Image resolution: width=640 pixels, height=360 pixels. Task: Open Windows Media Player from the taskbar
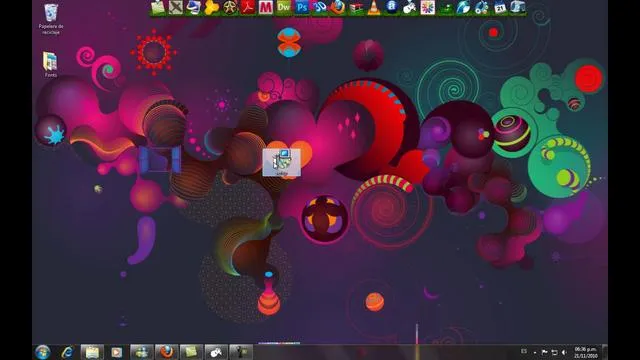coord(117,352)
